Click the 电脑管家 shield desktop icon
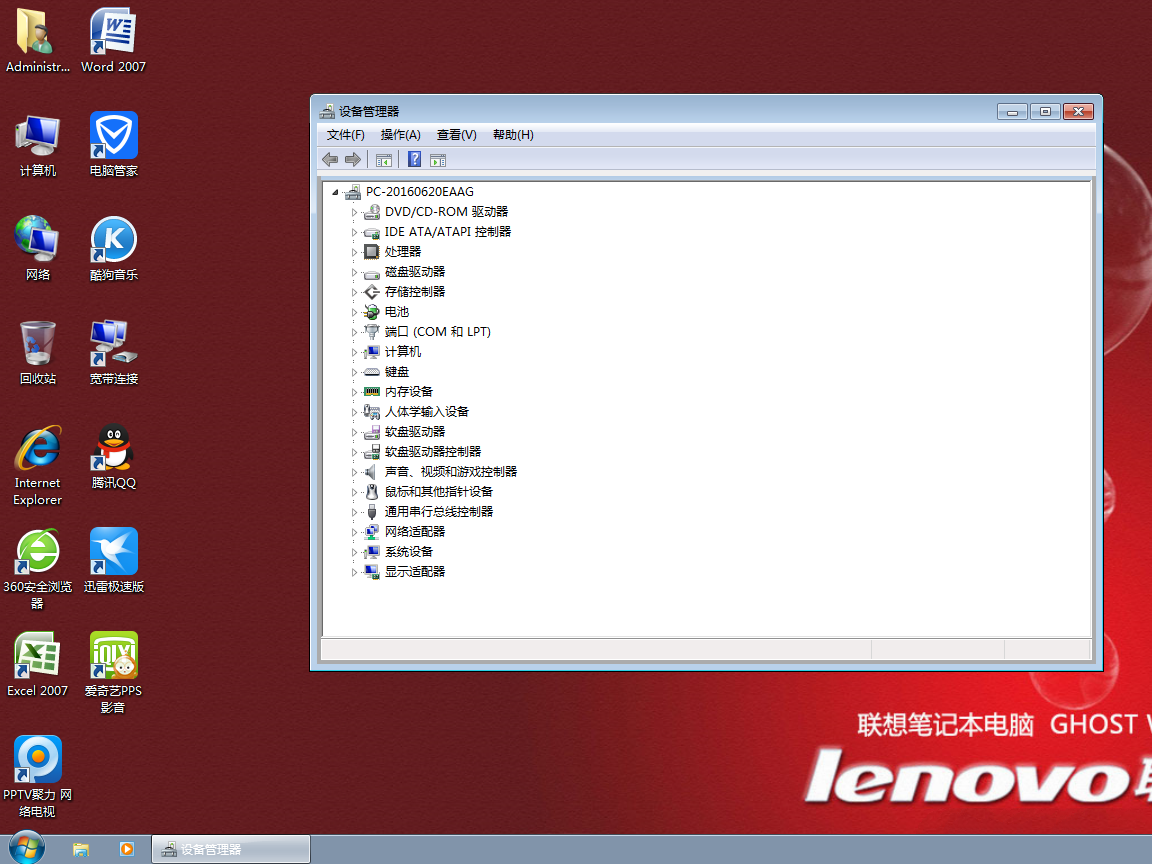The height and width of the screenshot is (864, 1152). 113,136
